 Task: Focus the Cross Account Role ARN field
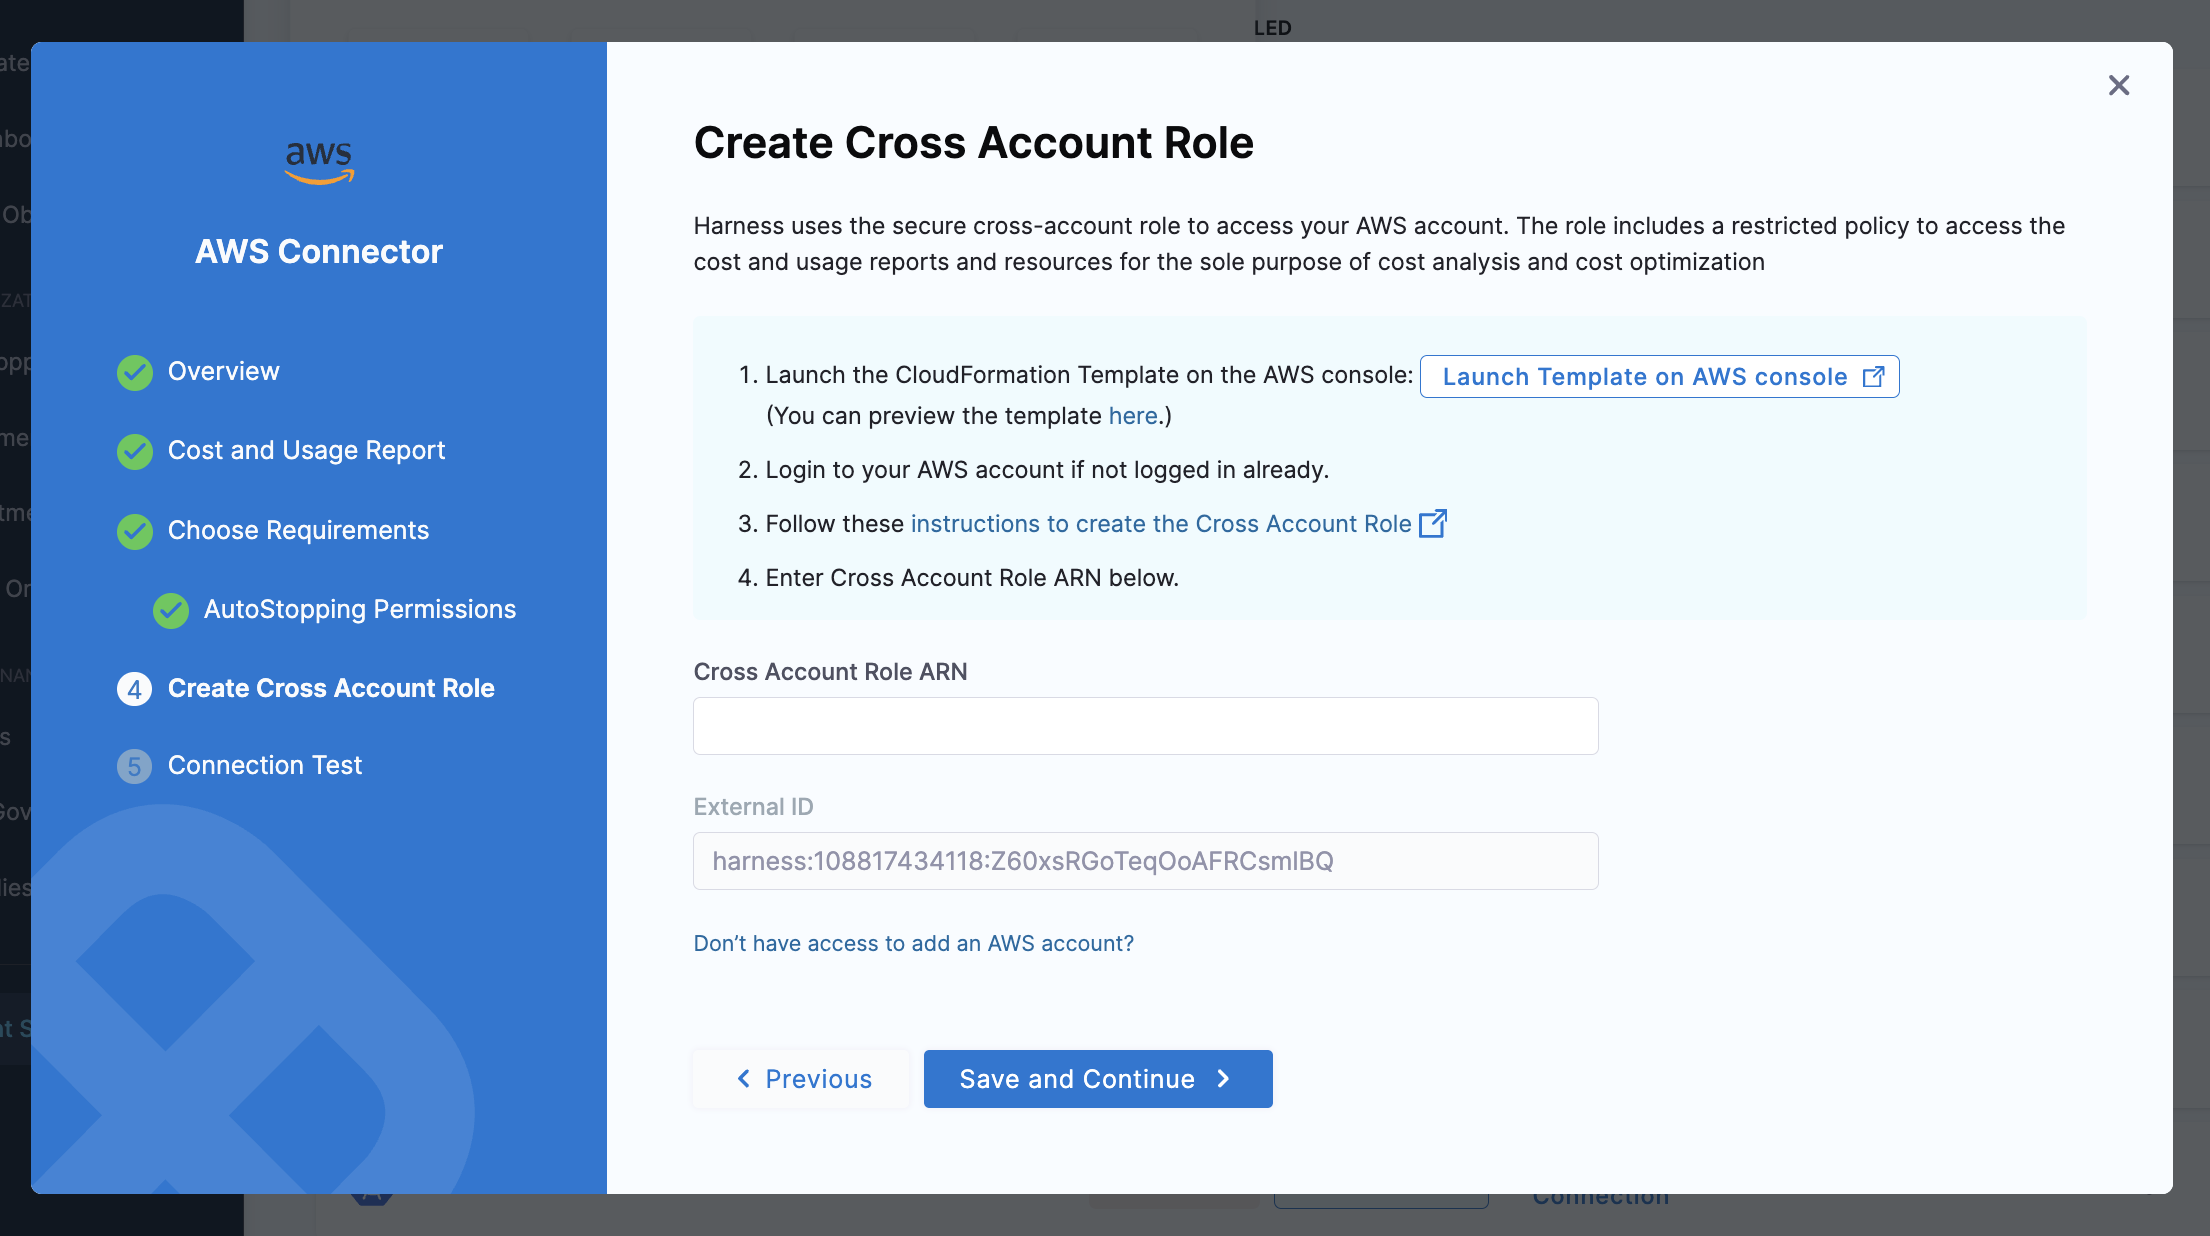(x=1146, y=726)
